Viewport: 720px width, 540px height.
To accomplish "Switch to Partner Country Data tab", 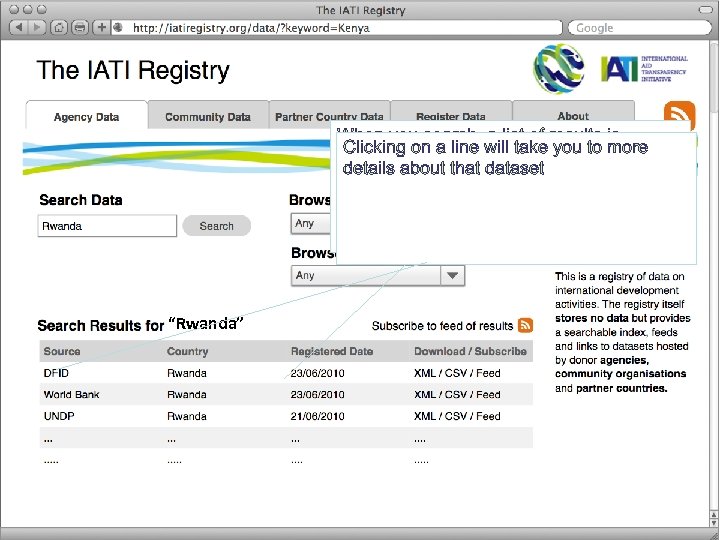I will point(329,114).
